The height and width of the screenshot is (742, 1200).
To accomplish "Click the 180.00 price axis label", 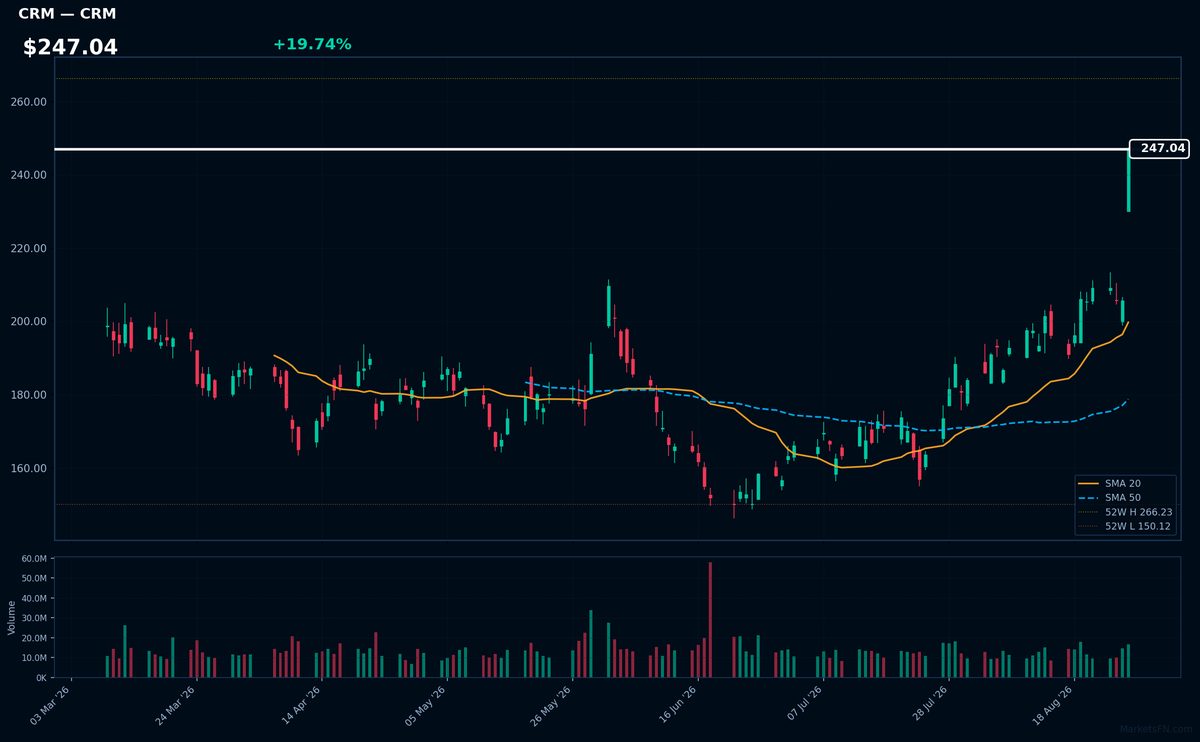I will point(31,395).
